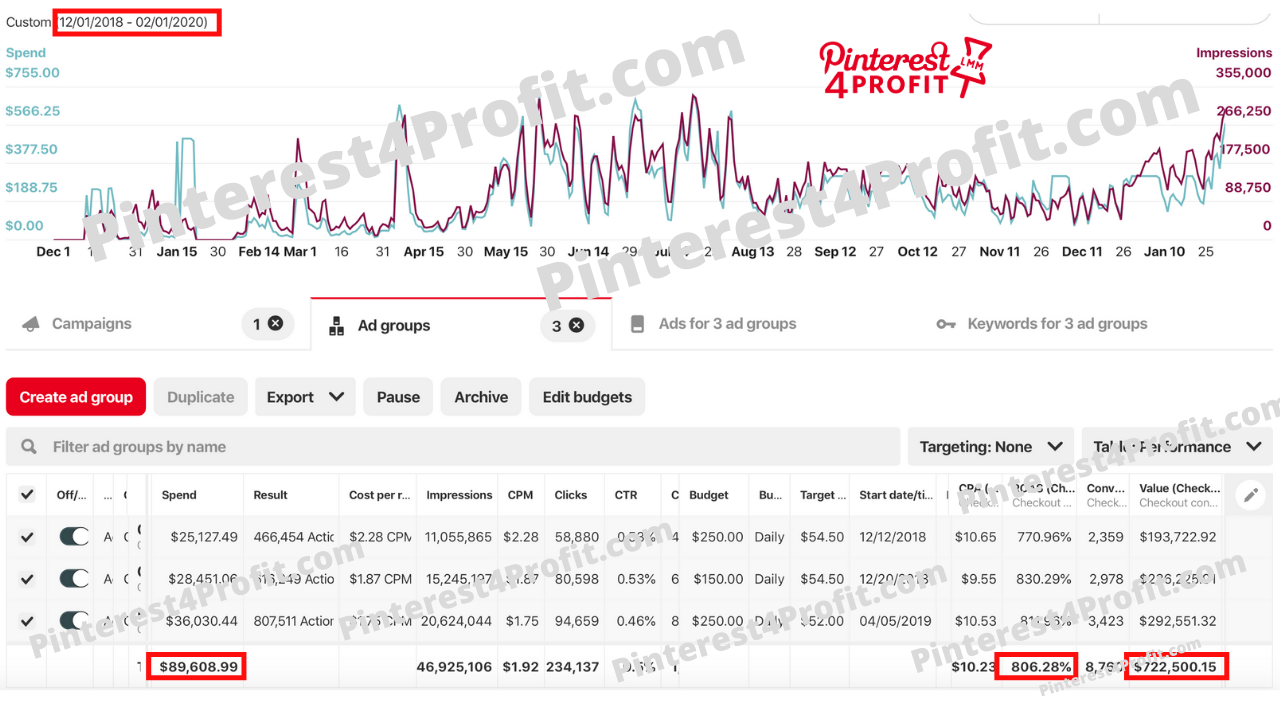Open the Keywords for 3 ad groups tab
1280x720 pixels.
click(1057, 324)
